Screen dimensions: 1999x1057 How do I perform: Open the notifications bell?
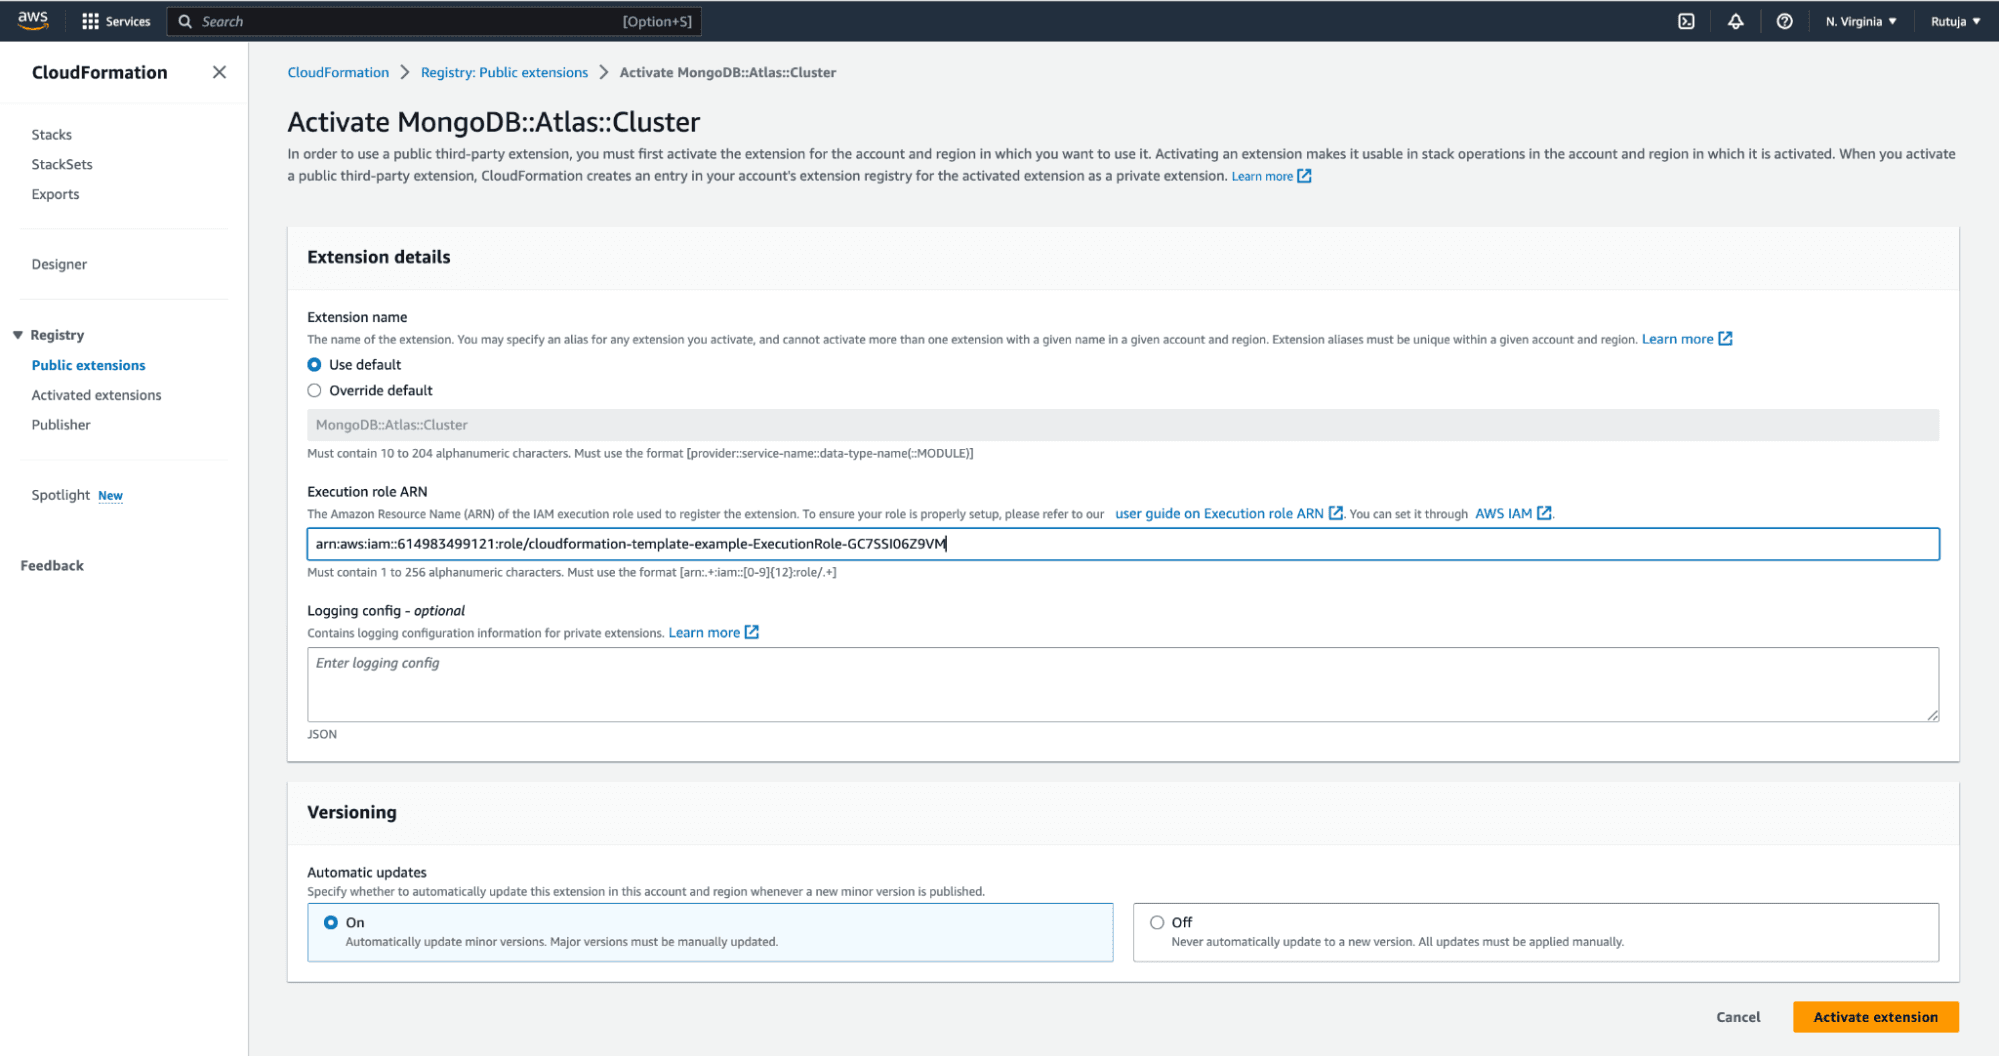(x=1735, y=21)
